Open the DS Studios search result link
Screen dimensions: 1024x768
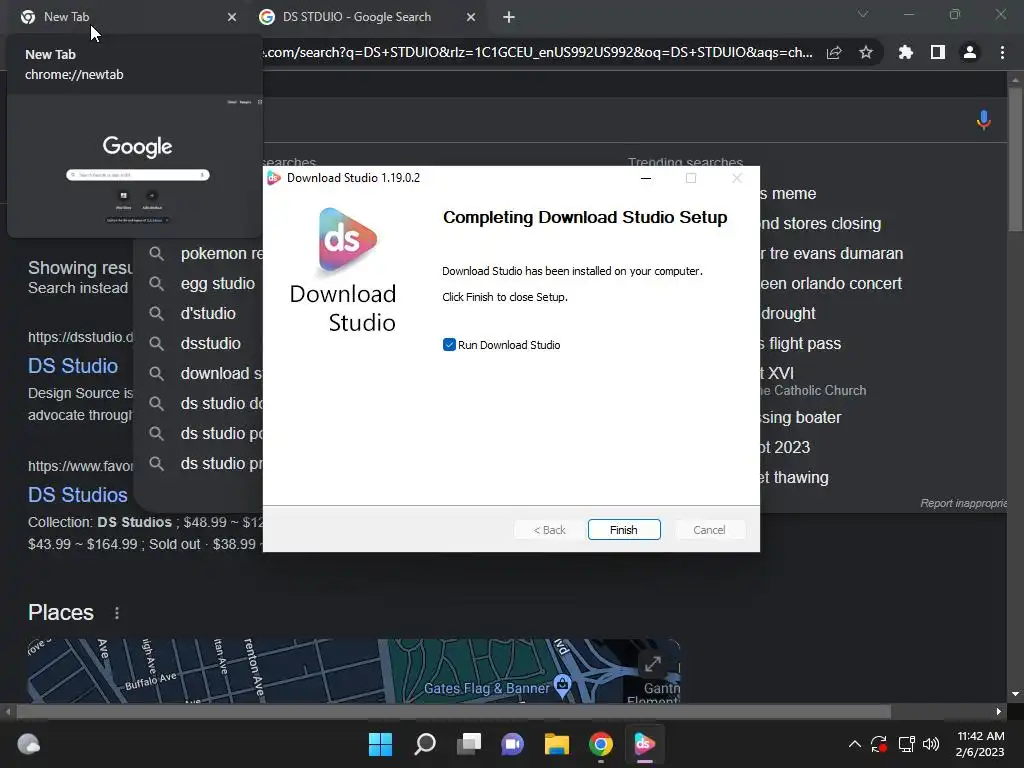point(78,495)
